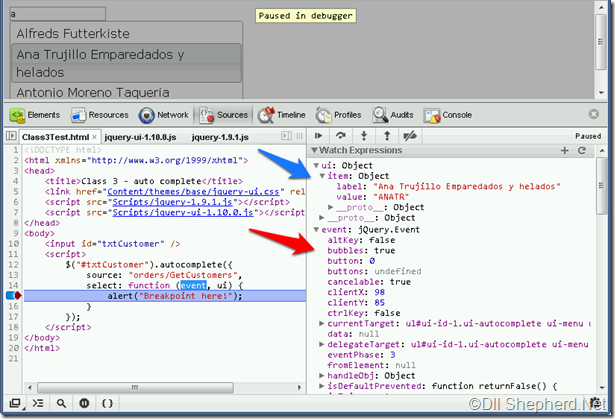Select the ANATR value string
This screenshot has height=419, width=615.
point(391,197)
